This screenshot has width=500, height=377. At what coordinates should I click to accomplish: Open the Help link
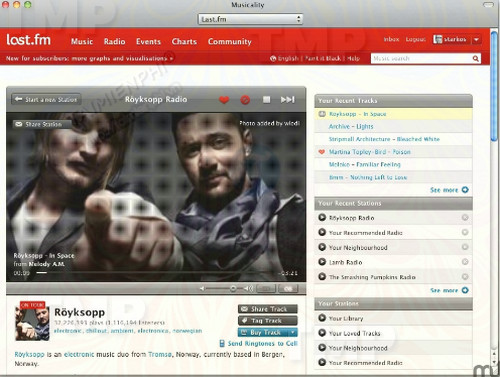click(x=353, y=58)
